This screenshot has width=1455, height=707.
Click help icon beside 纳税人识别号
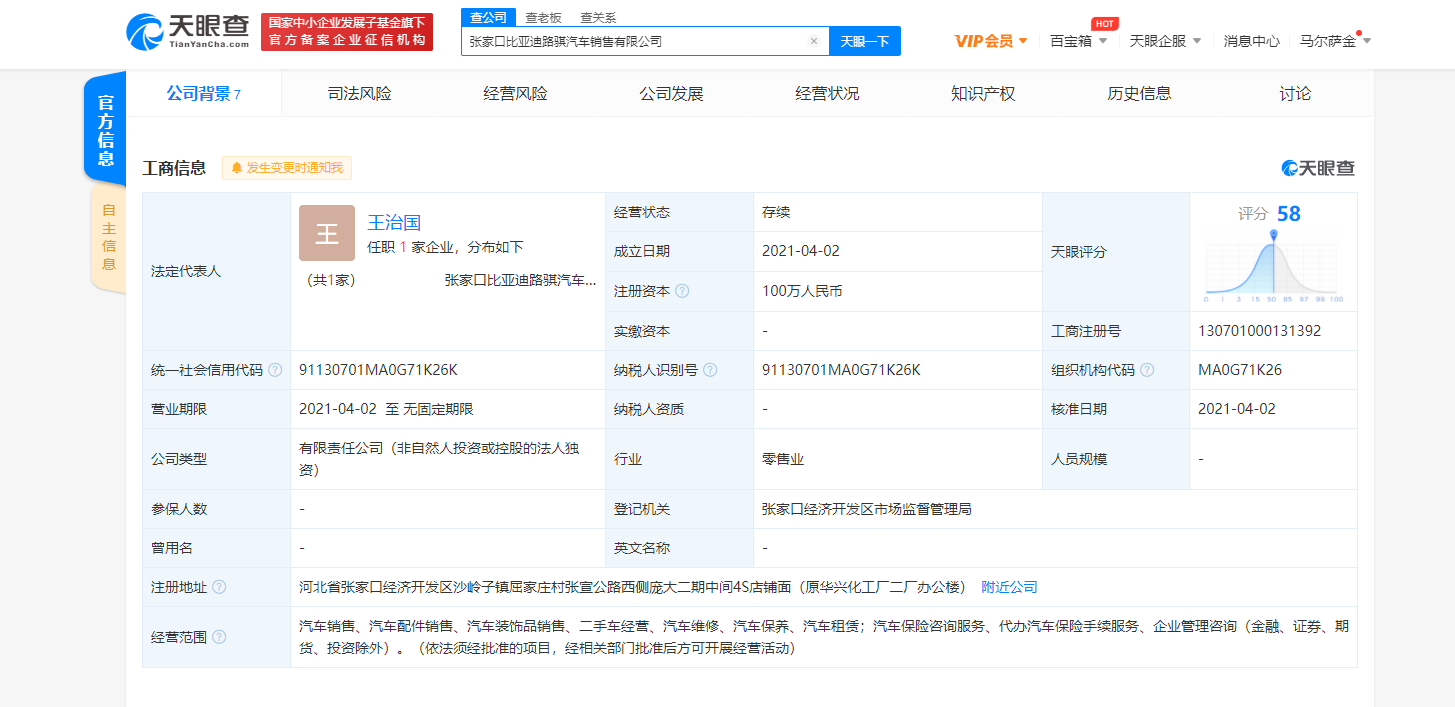710,370
